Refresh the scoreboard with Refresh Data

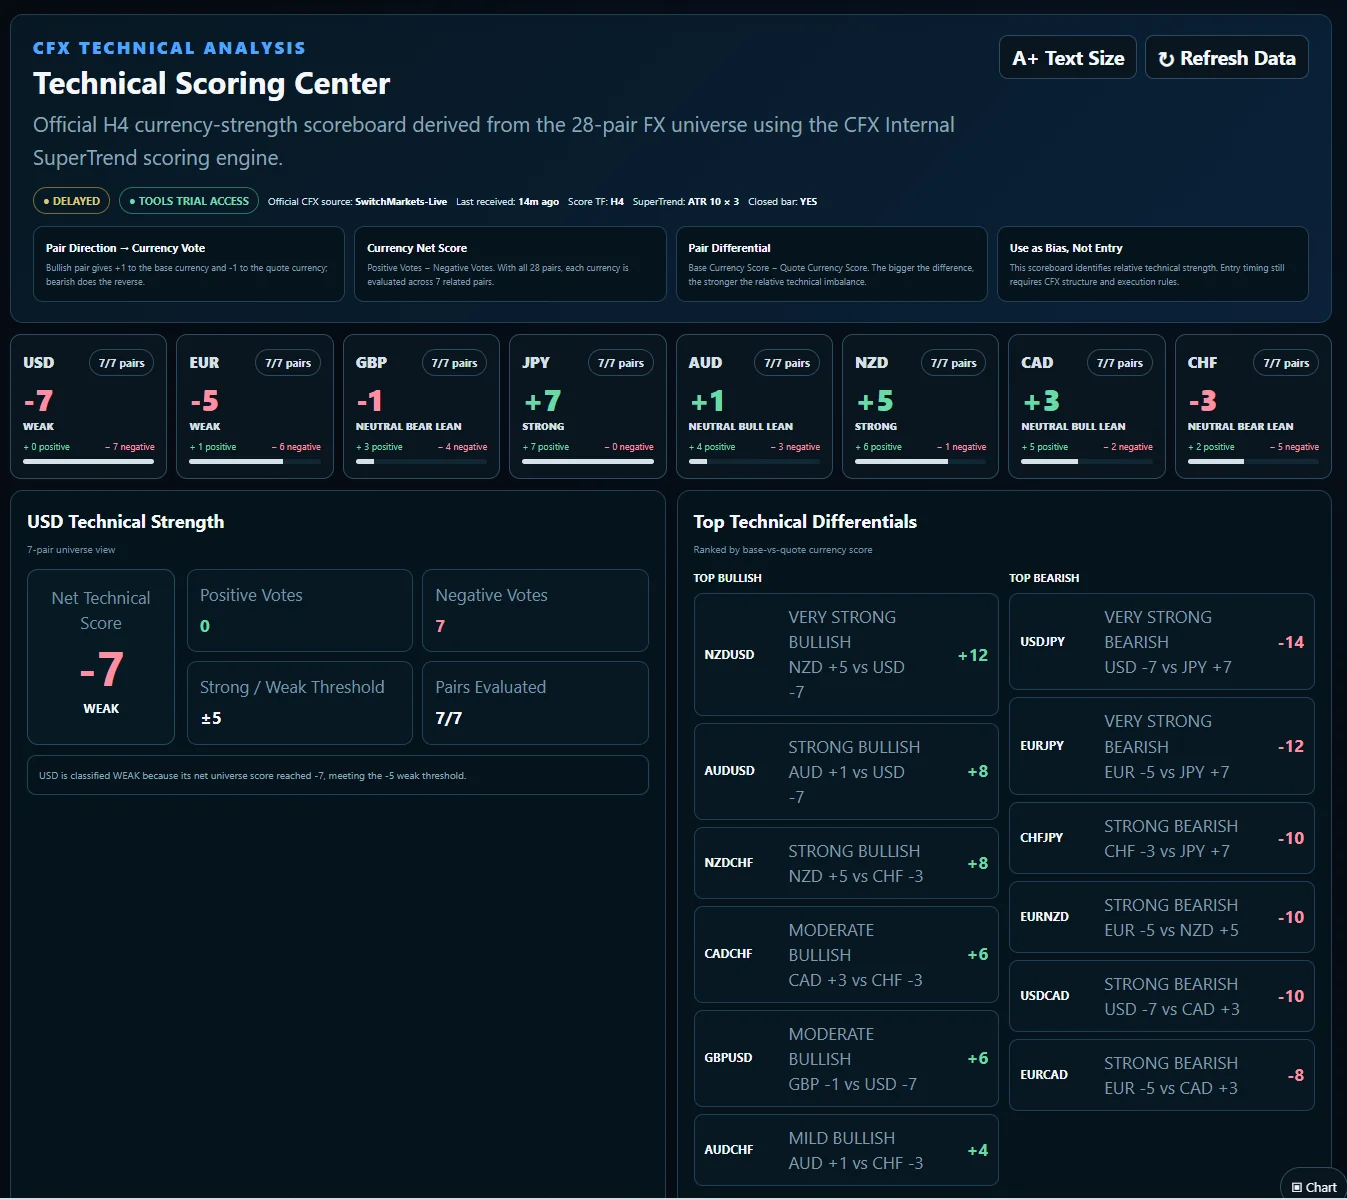[x=1226, y=58]
